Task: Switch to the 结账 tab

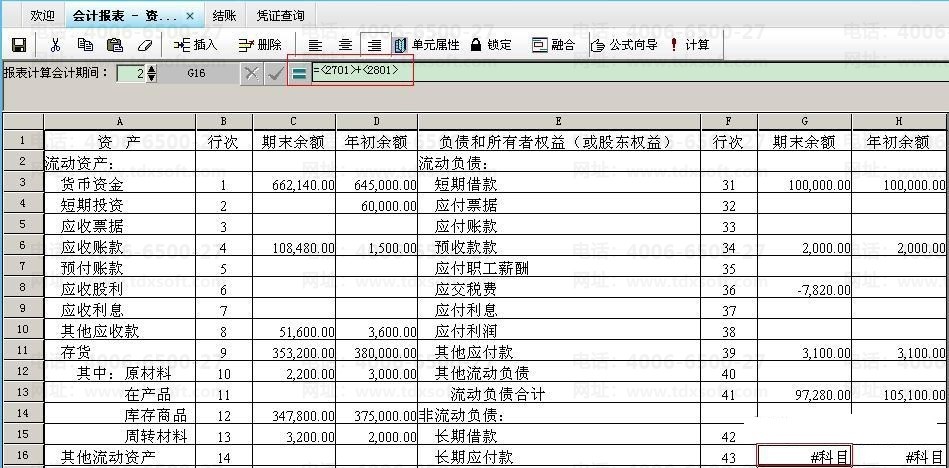Action: [x=225, y=16]
